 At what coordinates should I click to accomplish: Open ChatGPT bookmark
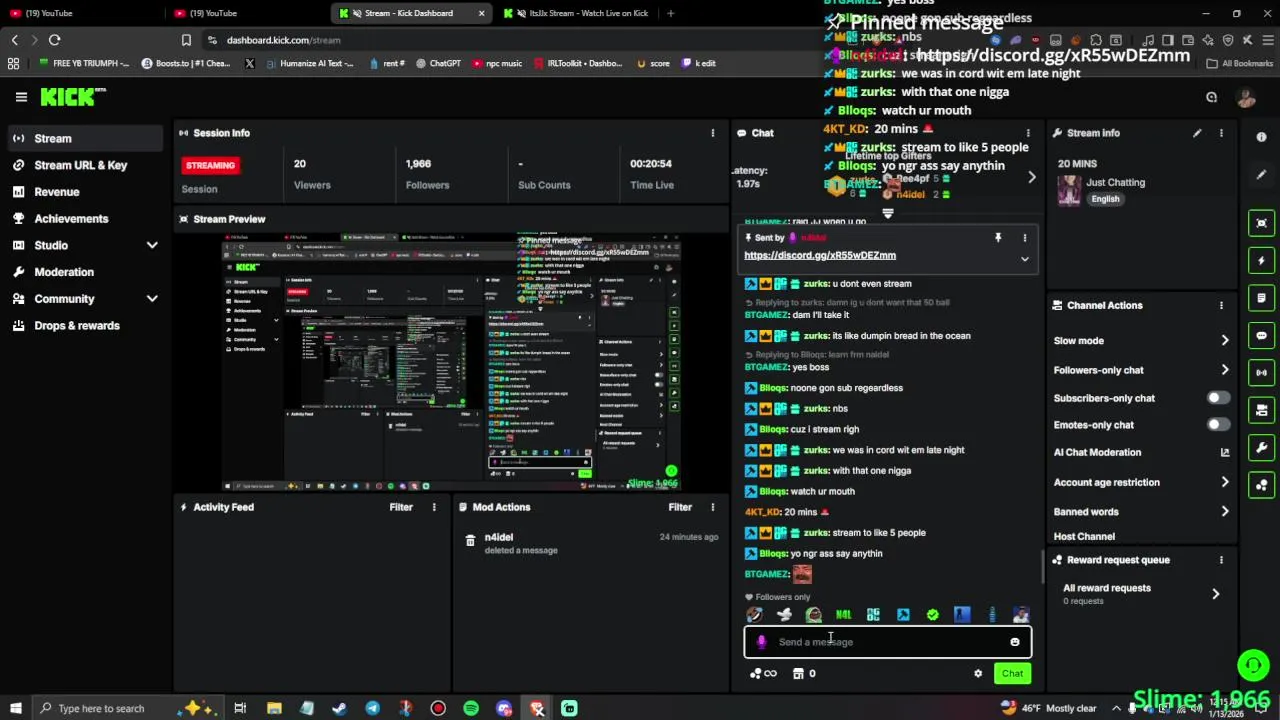pos(438,63)
